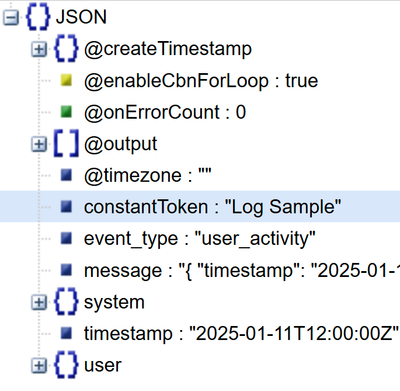
Task: Expand the @output array node
Action: [39, 144]
